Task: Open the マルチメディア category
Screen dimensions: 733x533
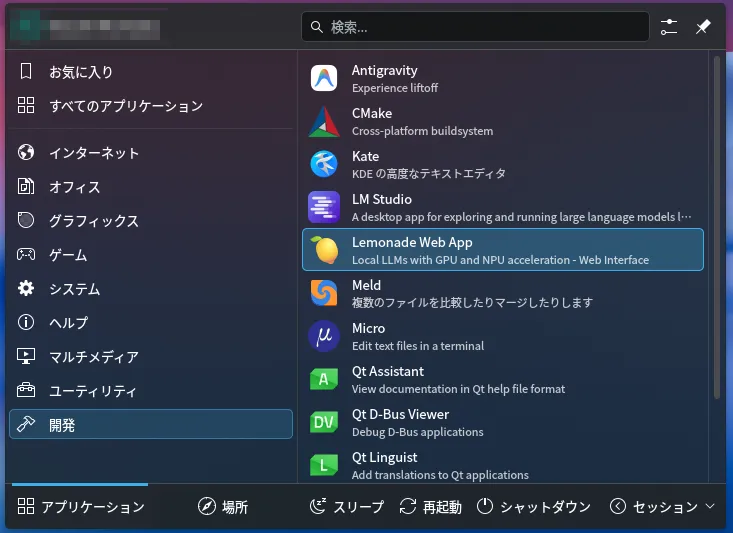Action: click(x=151, y=356)
